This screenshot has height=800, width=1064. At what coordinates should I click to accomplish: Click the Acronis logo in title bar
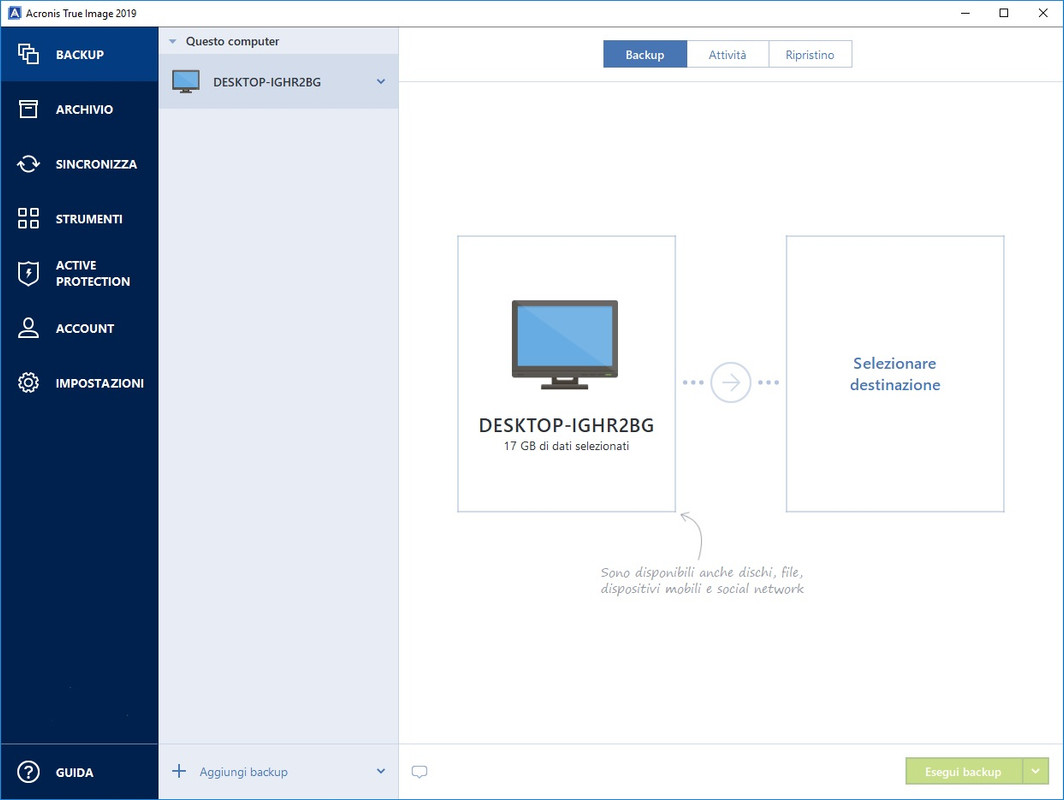tap(14, 13)
